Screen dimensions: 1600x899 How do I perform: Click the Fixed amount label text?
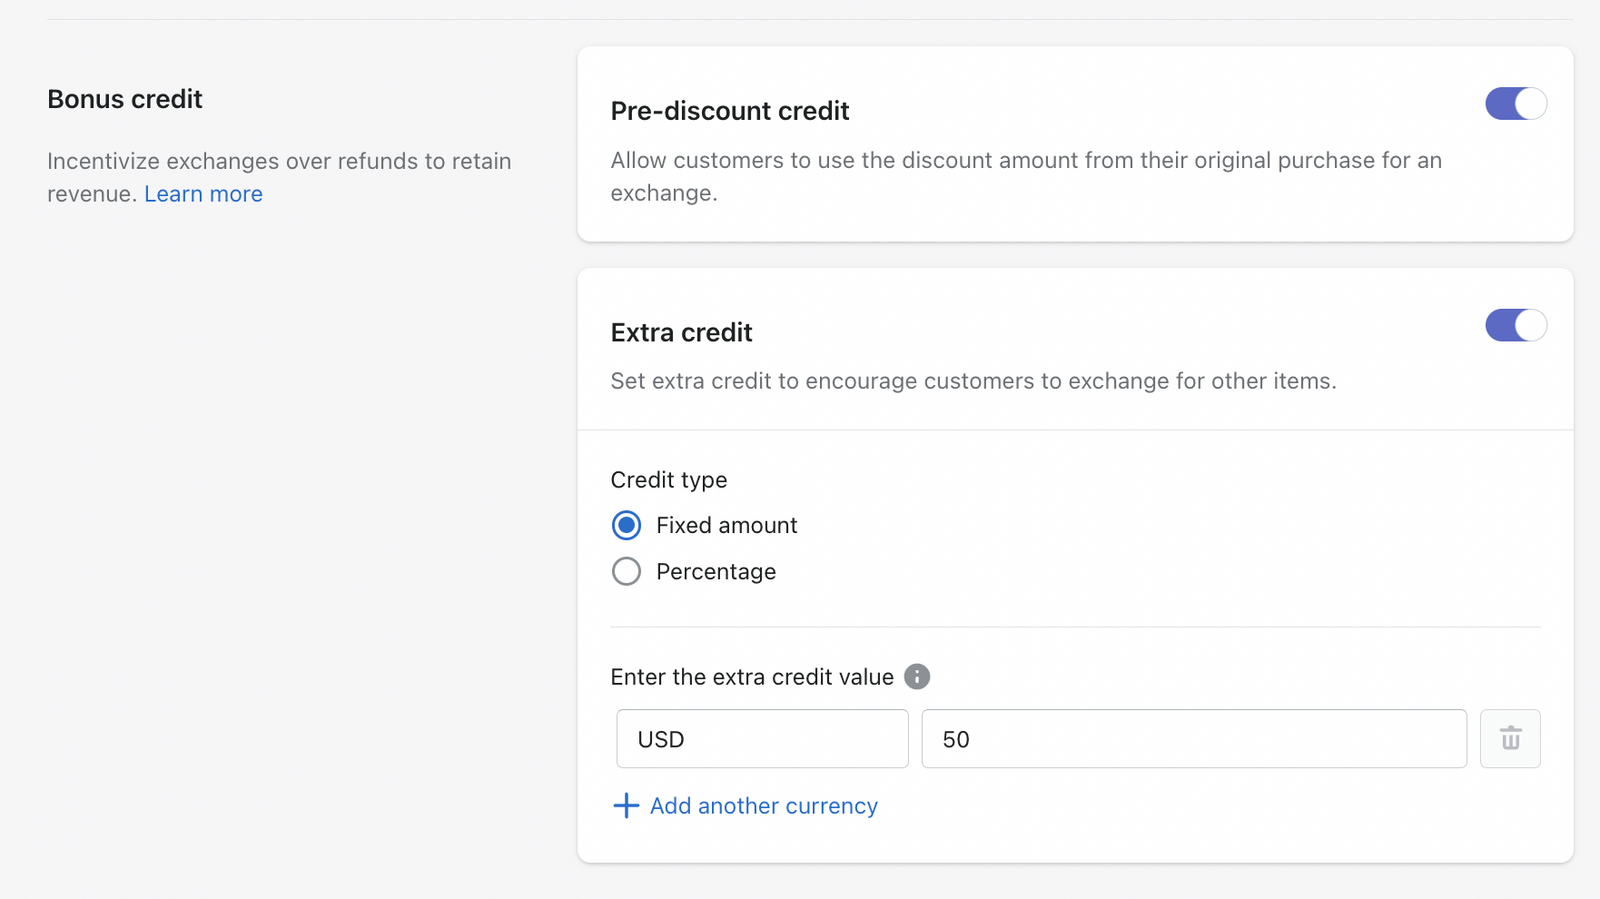tap(726, 525)
